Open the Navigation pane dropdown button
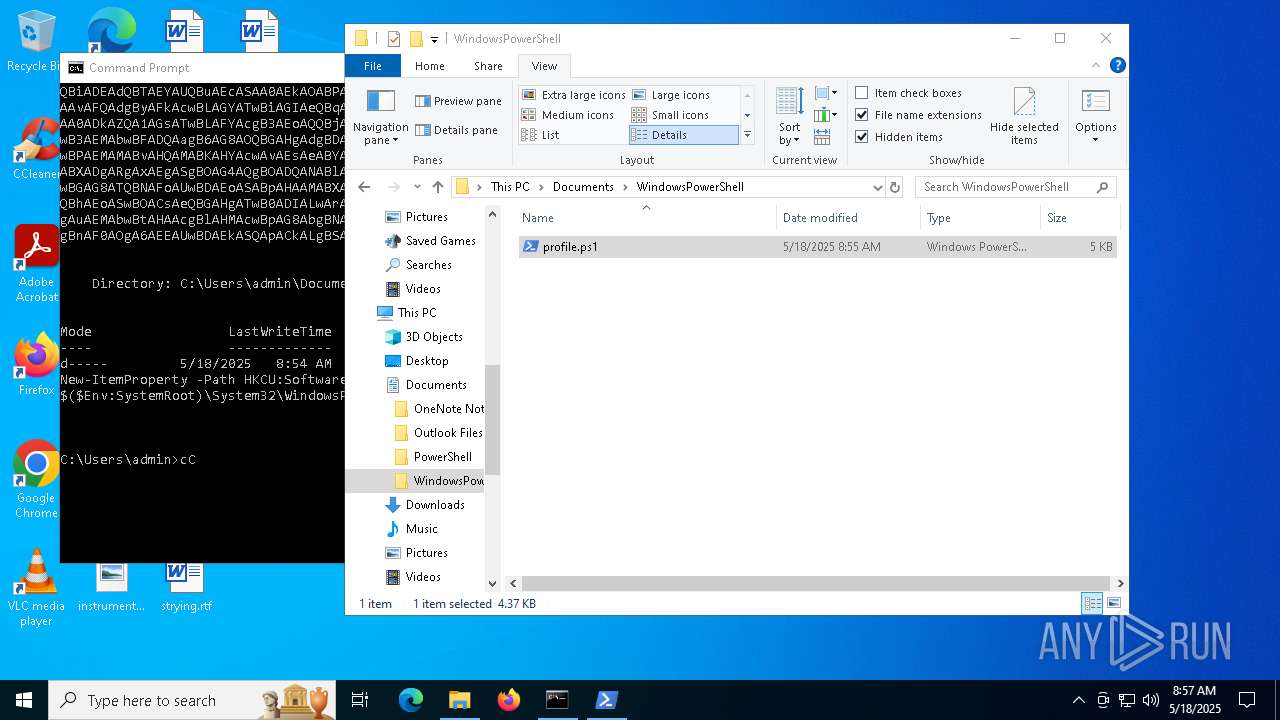Viewport: 1280px width, 720px height. (380, 116)
